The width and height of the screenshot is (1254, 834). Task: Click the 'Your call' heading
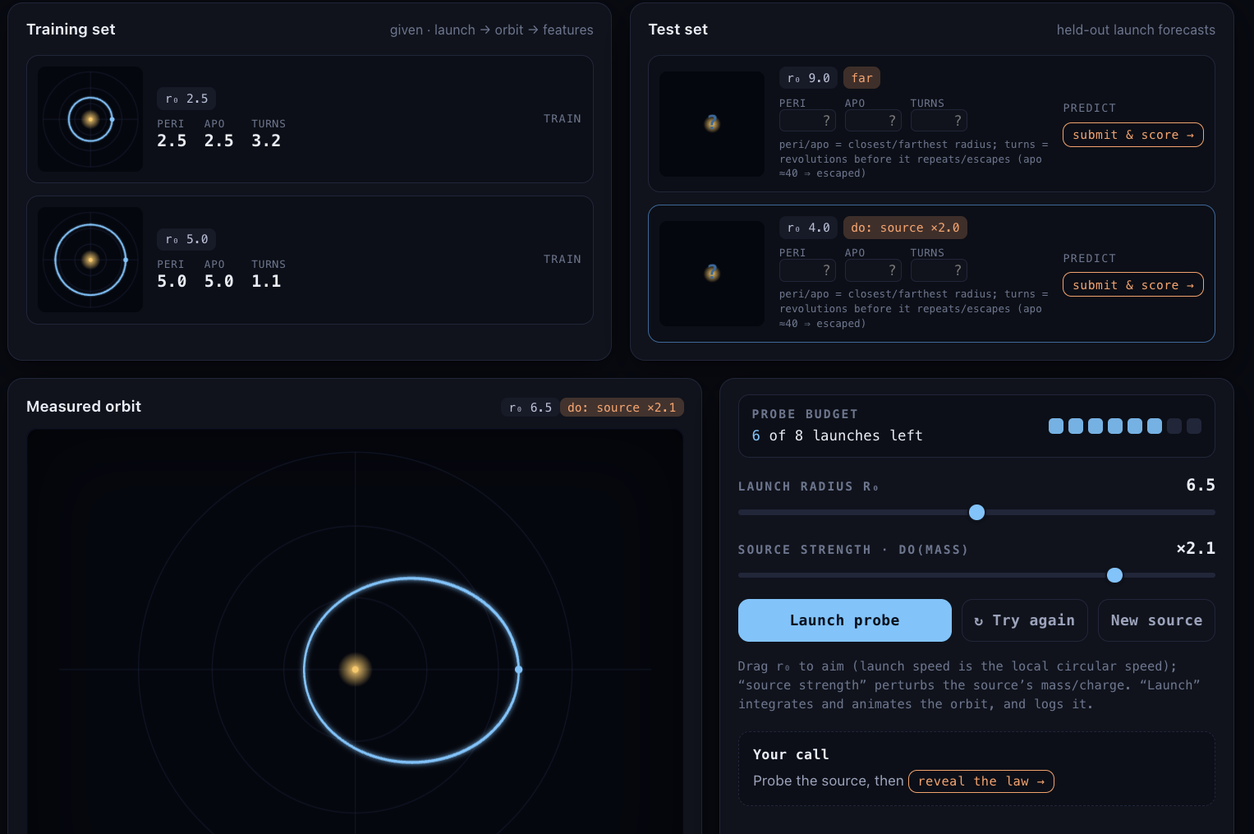click(791, 755)
